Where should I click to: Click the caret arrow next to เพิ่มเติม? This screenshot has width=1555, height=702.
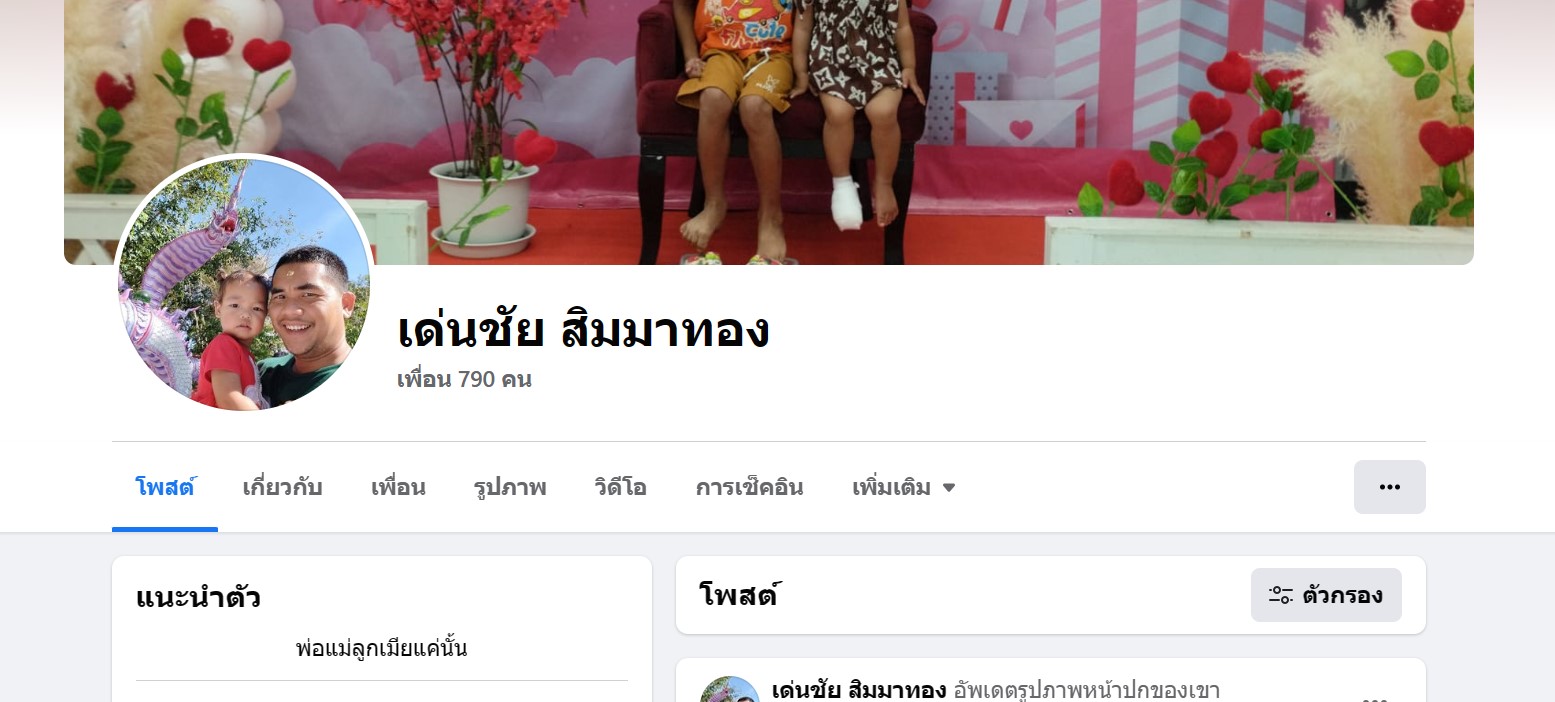[949, 488]
